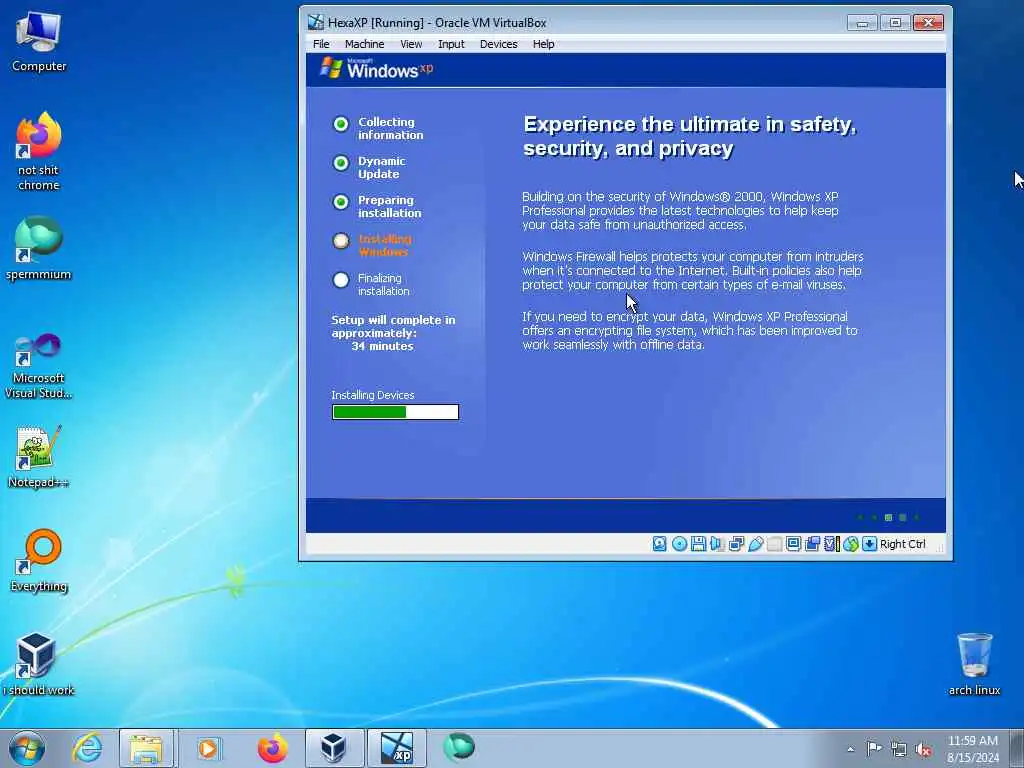
Task: Open the teal browser icon on taskbar
Action: (458, 748)
